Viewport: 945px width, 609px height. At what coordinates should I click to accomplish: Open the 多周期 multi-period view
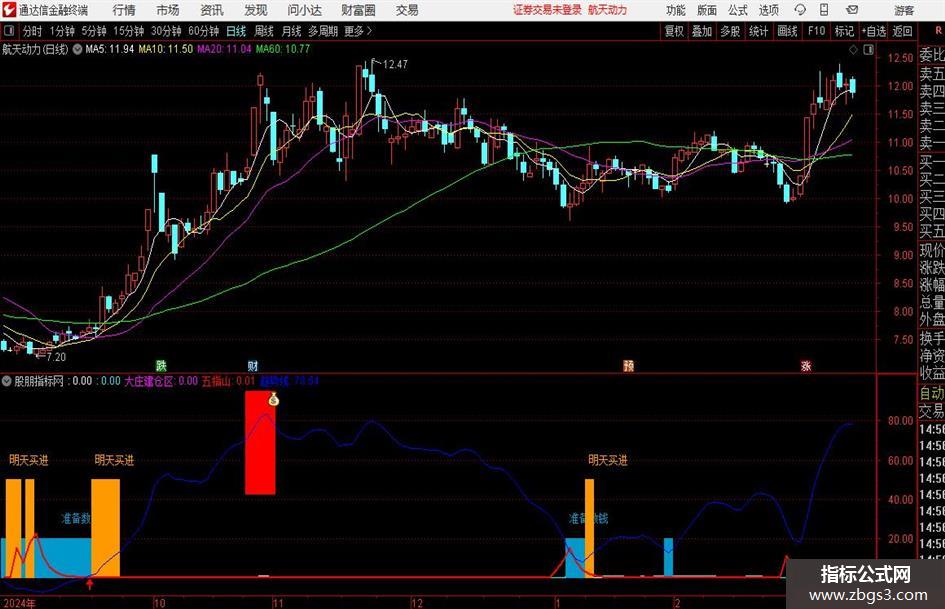[323, 31]
